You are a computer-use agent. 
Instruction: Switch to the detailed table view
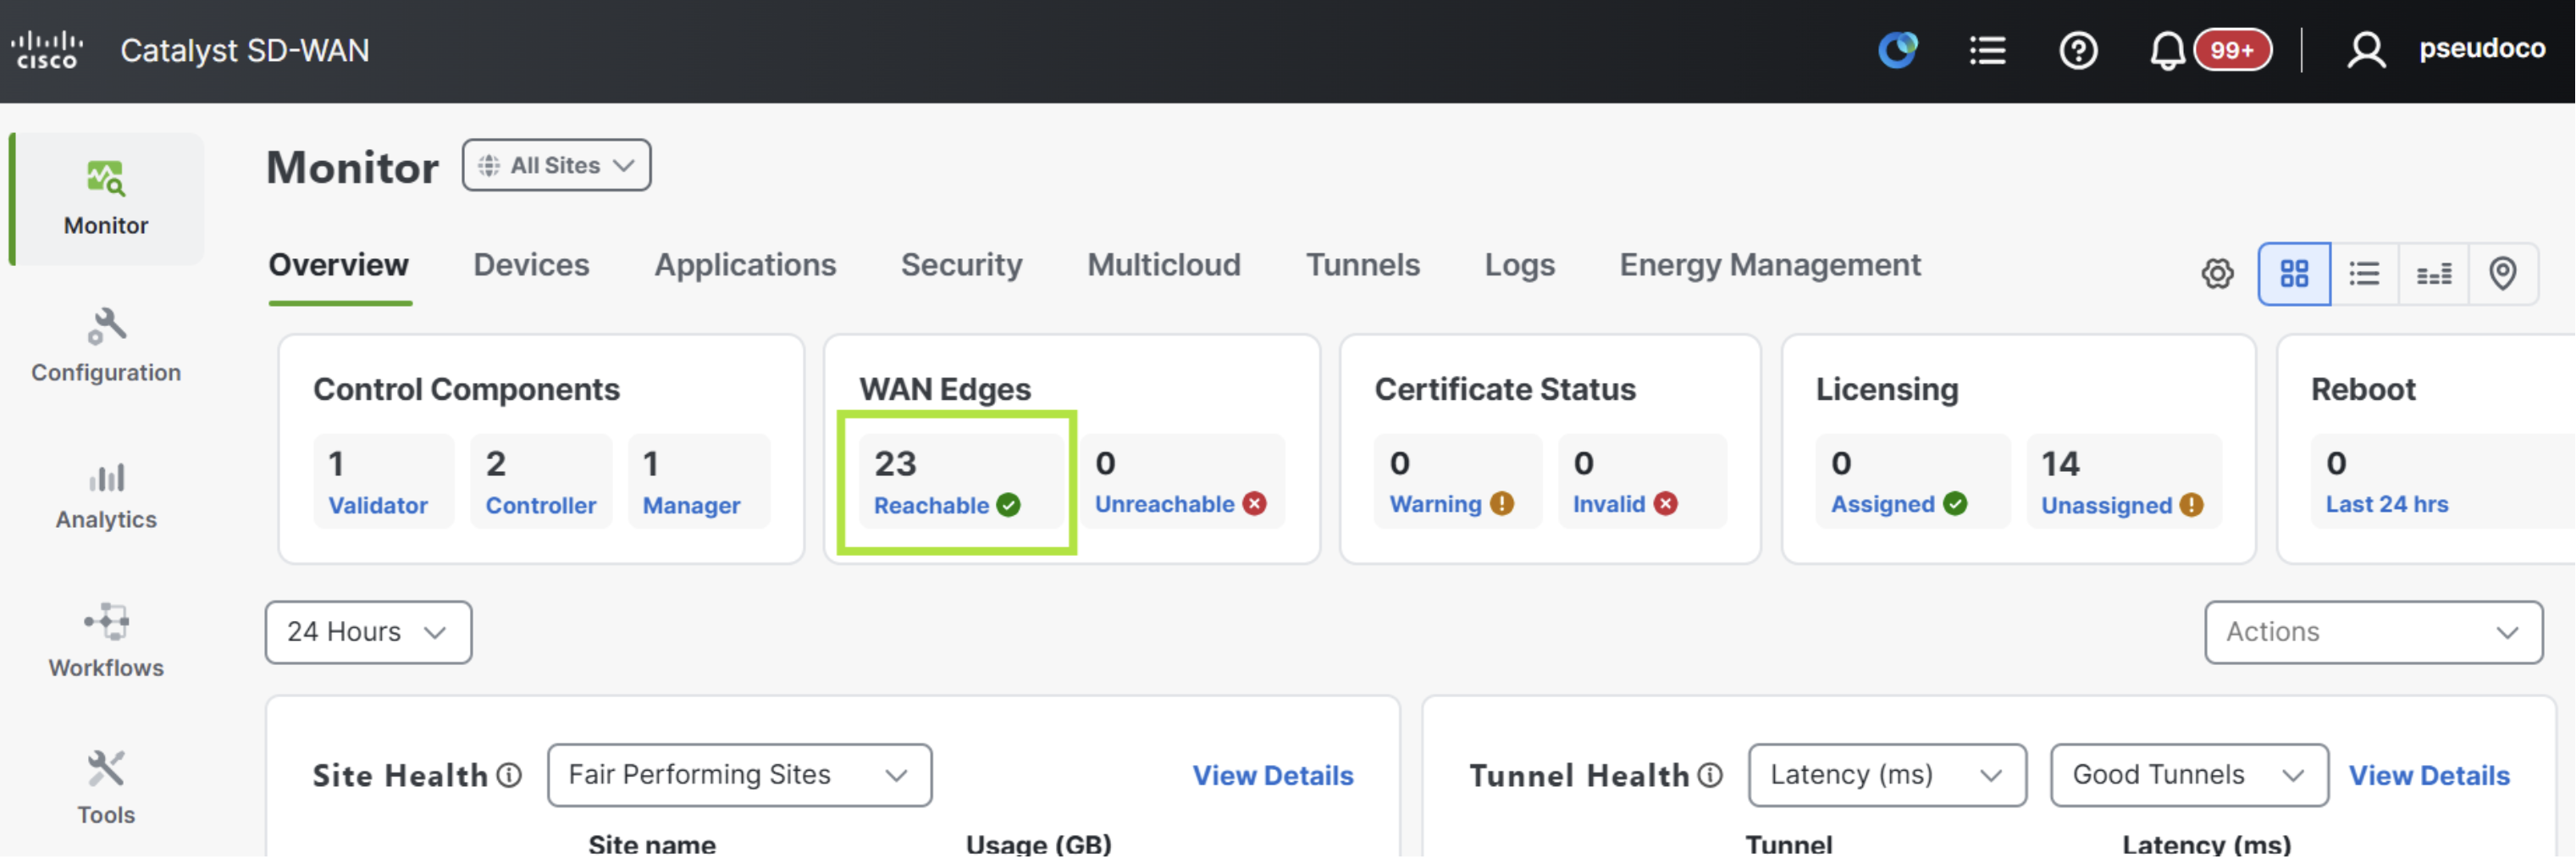pyautogui.click(x=2434, y=273)
